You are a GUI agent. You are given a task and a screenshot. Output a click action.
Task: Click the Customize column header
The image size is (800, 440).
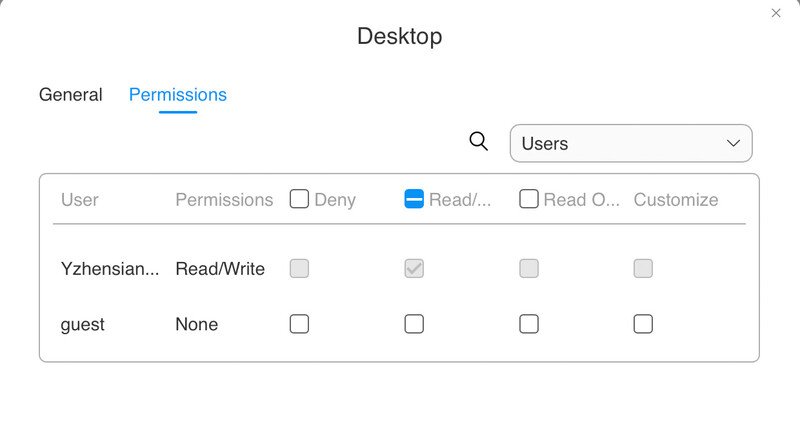(676, 200)
